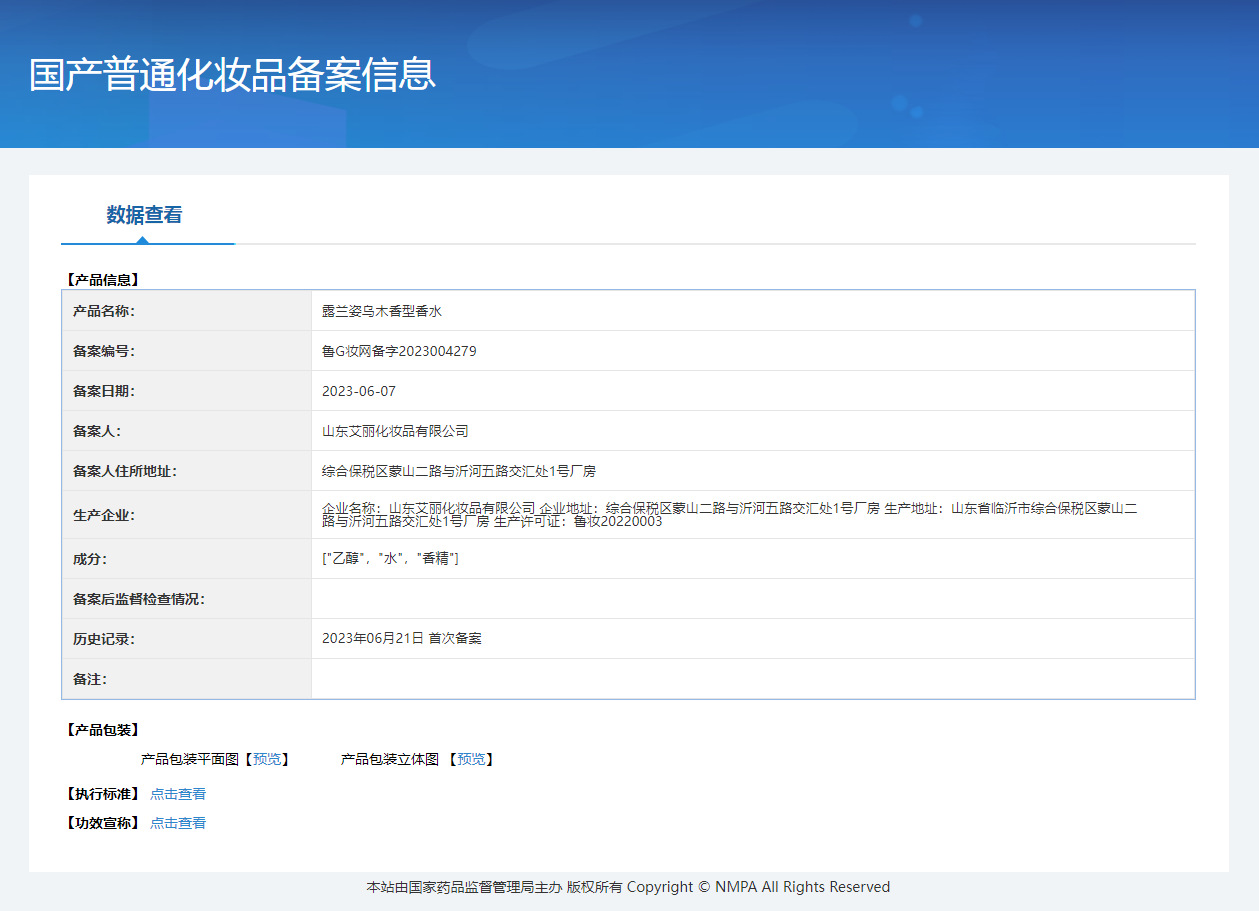Click the 历史记录 row label
Image resolution: width=1259 pixels, height=911 pixels.
tap(104, 639)
